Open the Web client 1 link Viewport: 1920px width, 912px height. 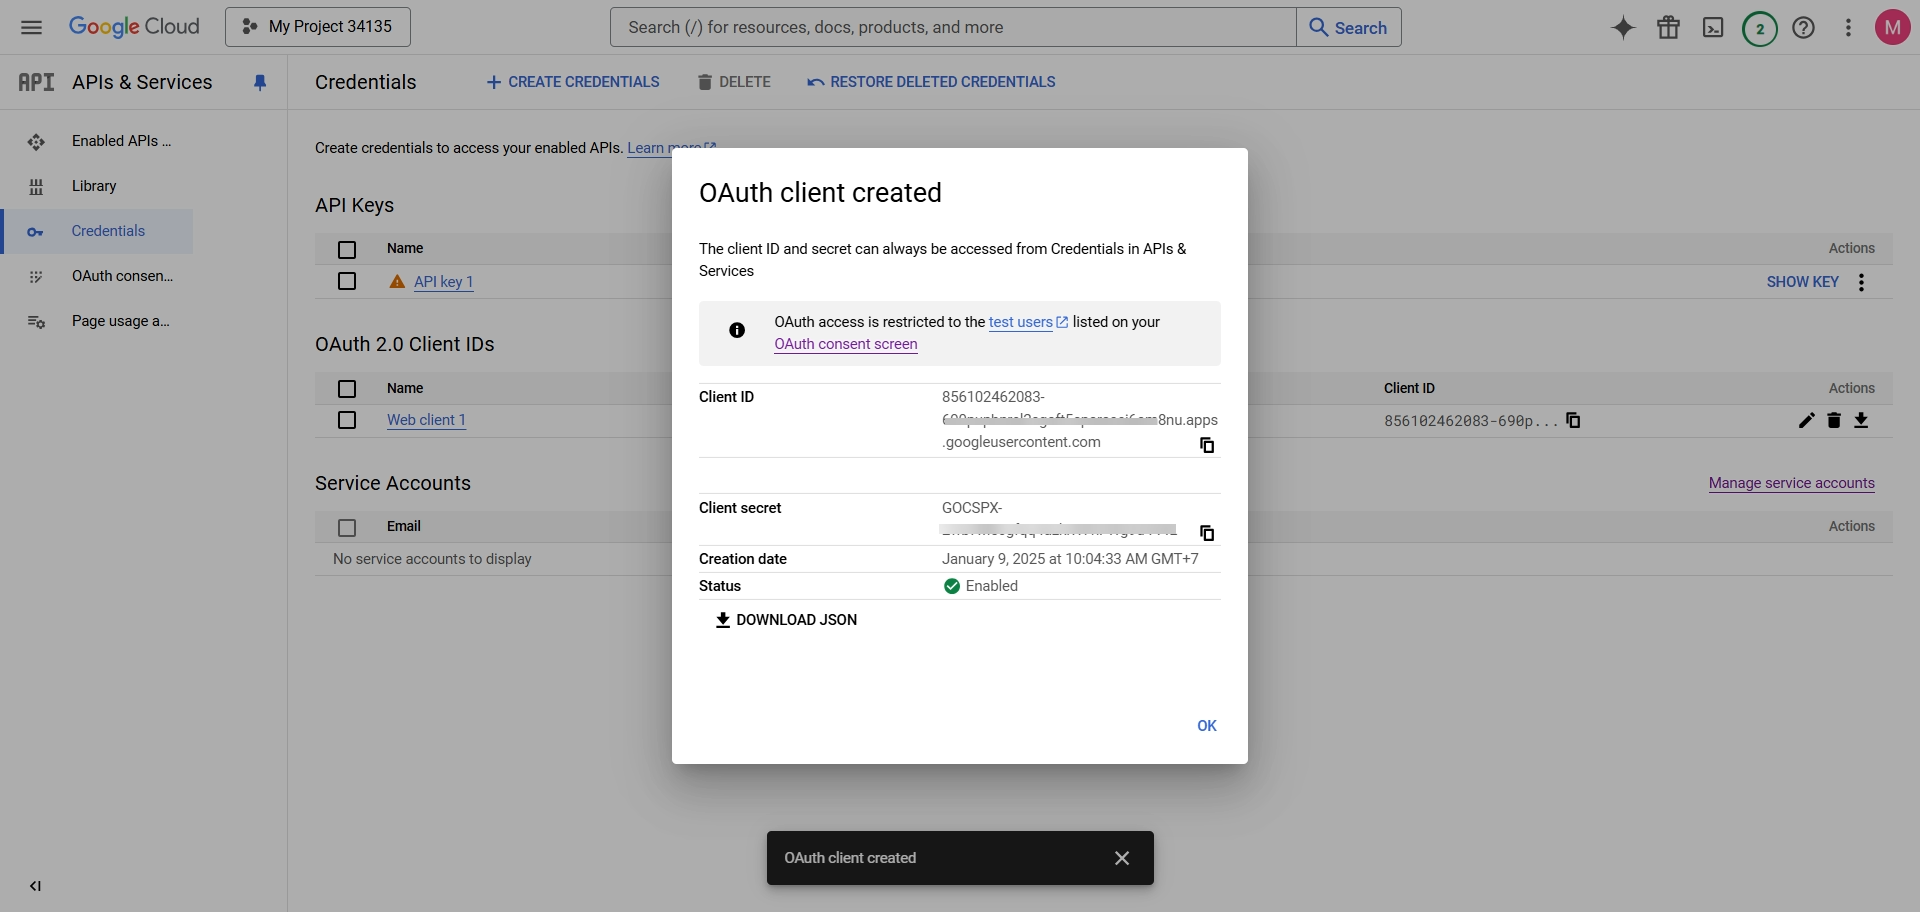[x=427, y=420]
